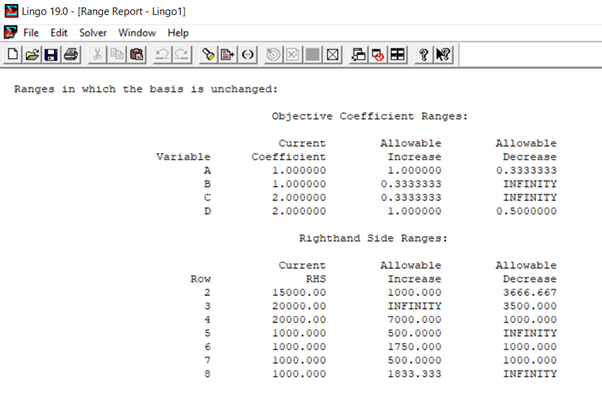Viewport: 602px width, 400px height.
Task: Click variable B allowable decrease INFINITY
Action: point(530,184)
